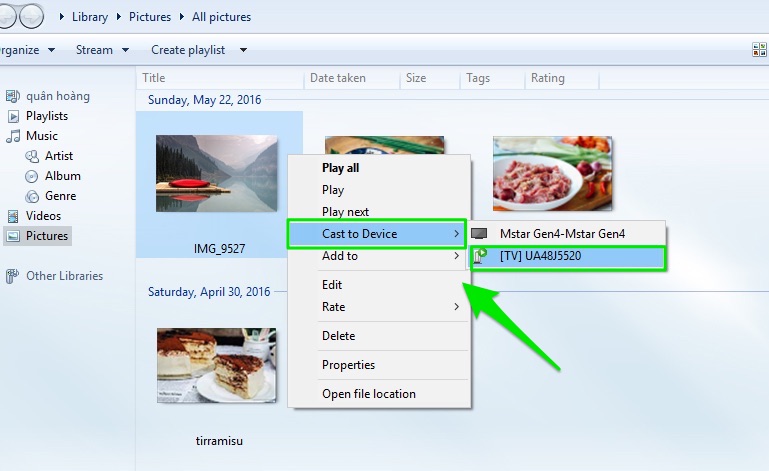Select the Genre icon
Viewport: 769px width, 471px height.
coord(32,196)
